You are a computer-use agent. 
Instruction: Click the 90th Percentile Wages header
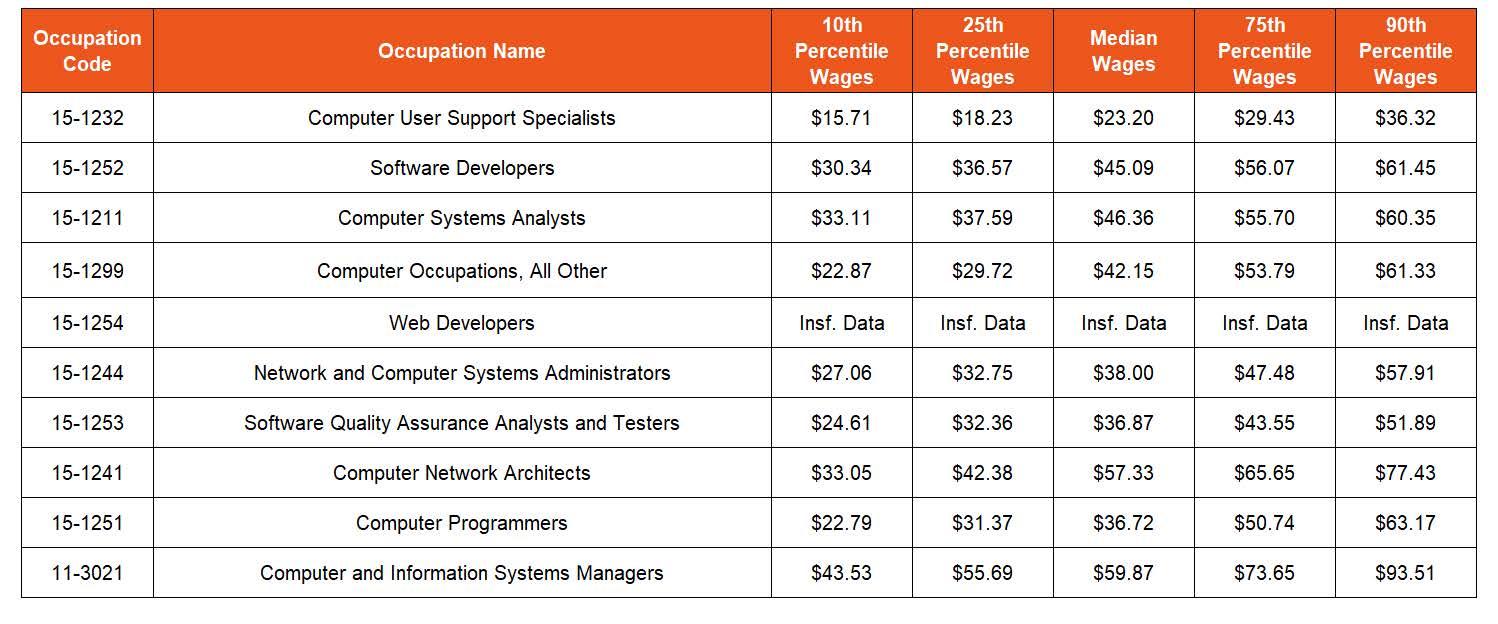tap(1405, 51)
